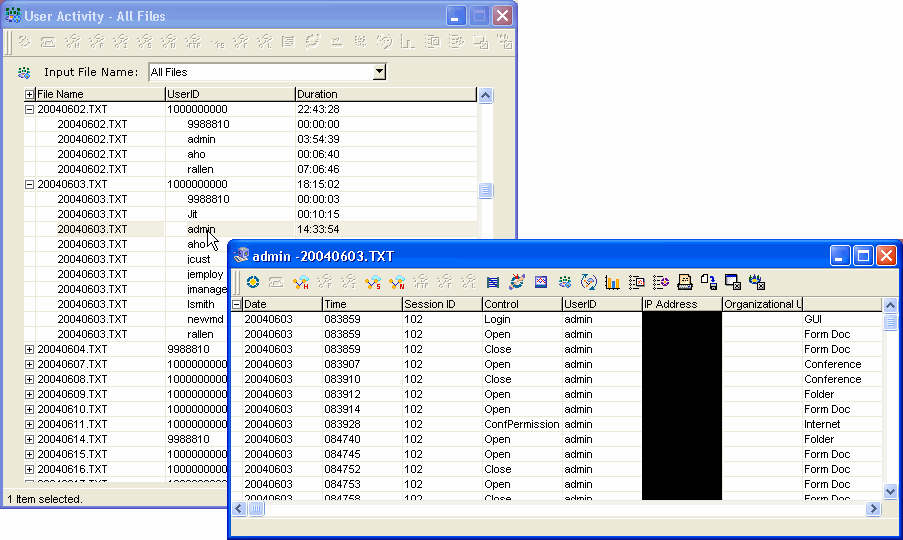Image resolution: width=903 pixels, height=540 pixels.
Task: Click the users-with-X icon at admin toolbar end
Action: tap(757, 282)
